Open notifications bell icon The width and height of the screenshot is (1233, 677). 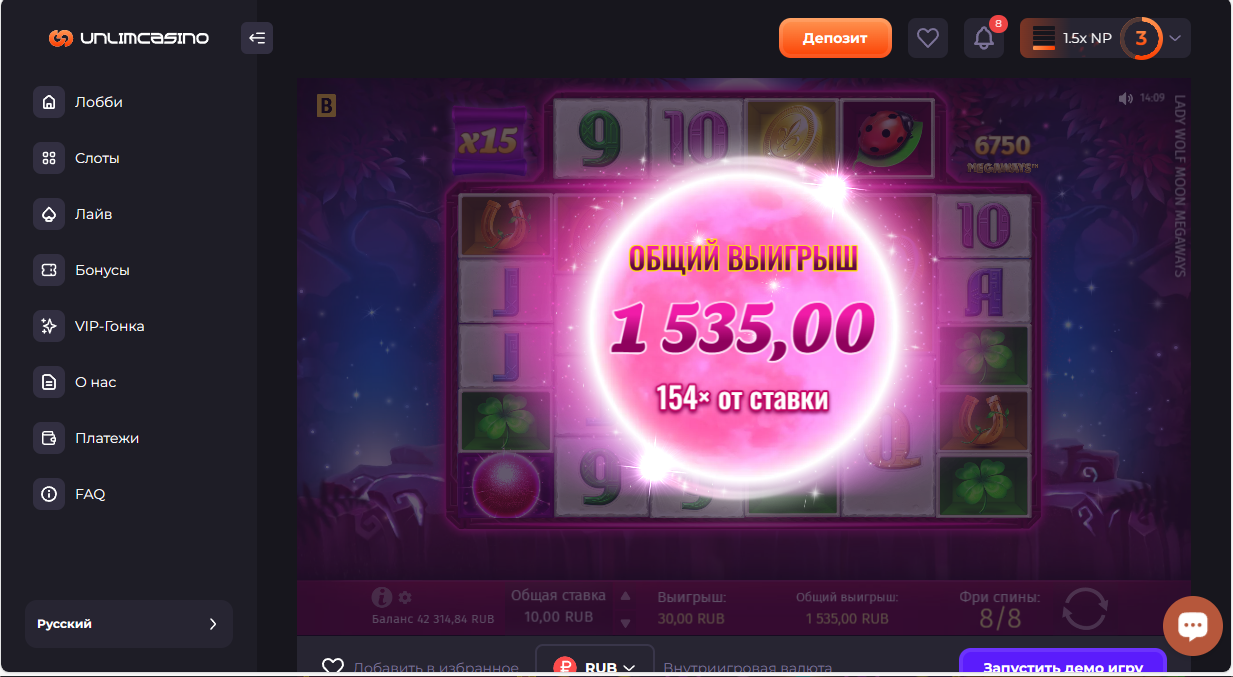pos(984,38)
